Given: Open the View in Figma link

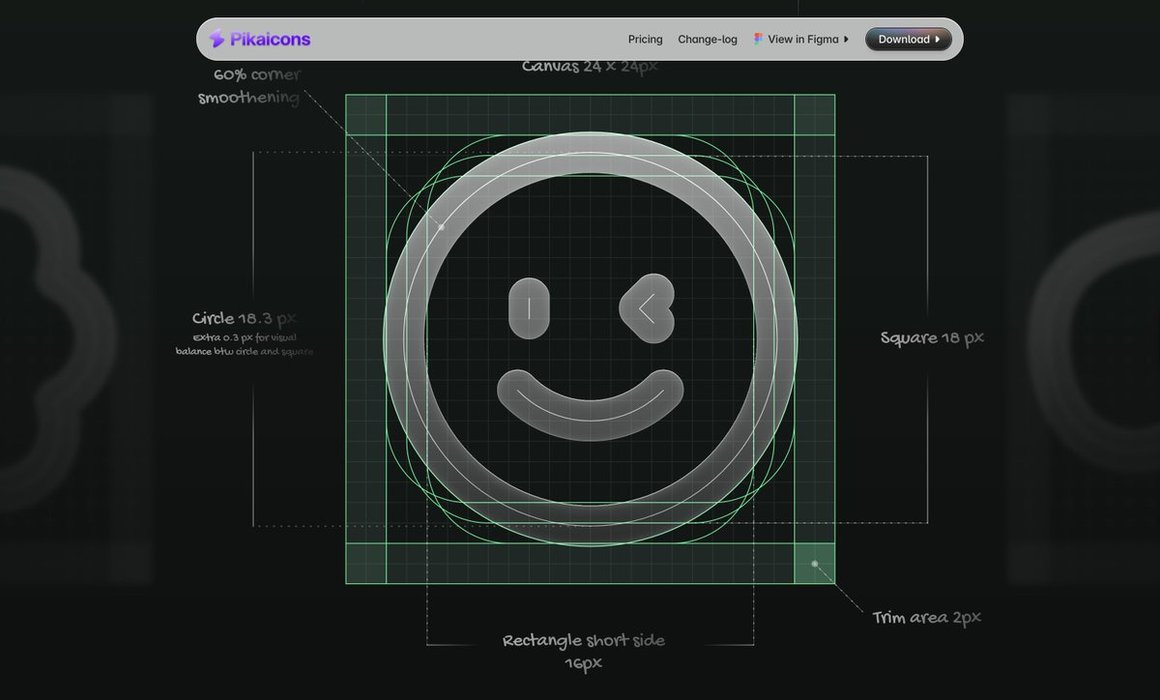Looking at the screenshot, I should (801, 39).
